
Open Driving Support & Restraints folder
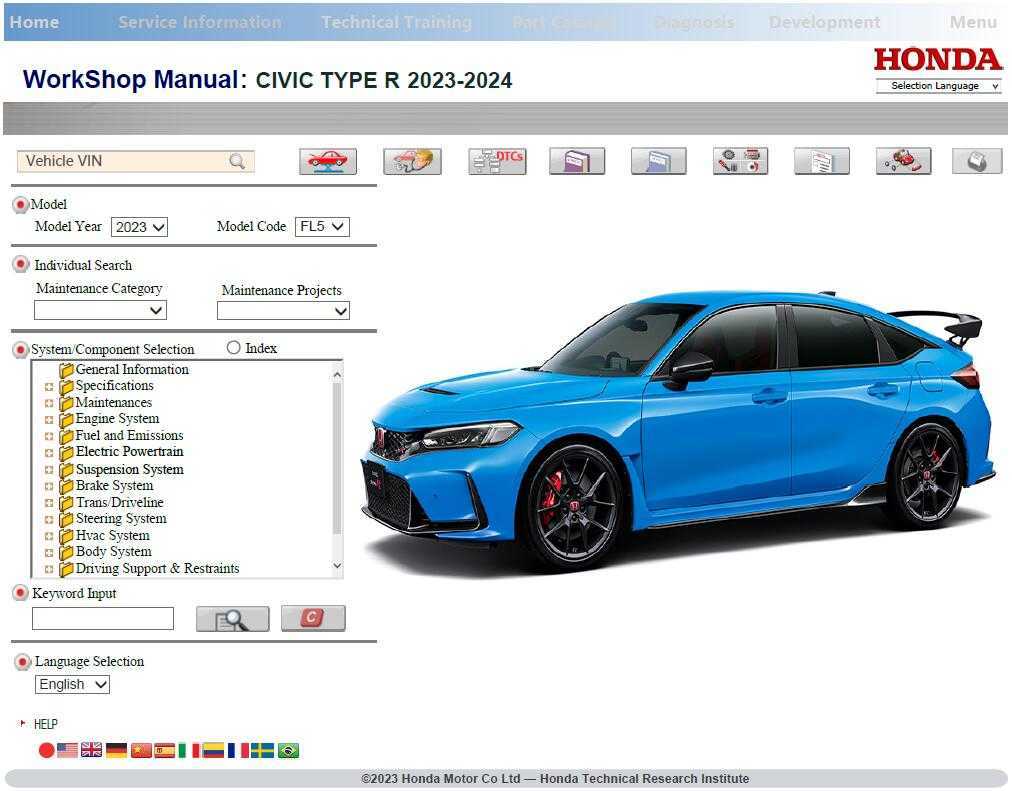pos(149,568)
